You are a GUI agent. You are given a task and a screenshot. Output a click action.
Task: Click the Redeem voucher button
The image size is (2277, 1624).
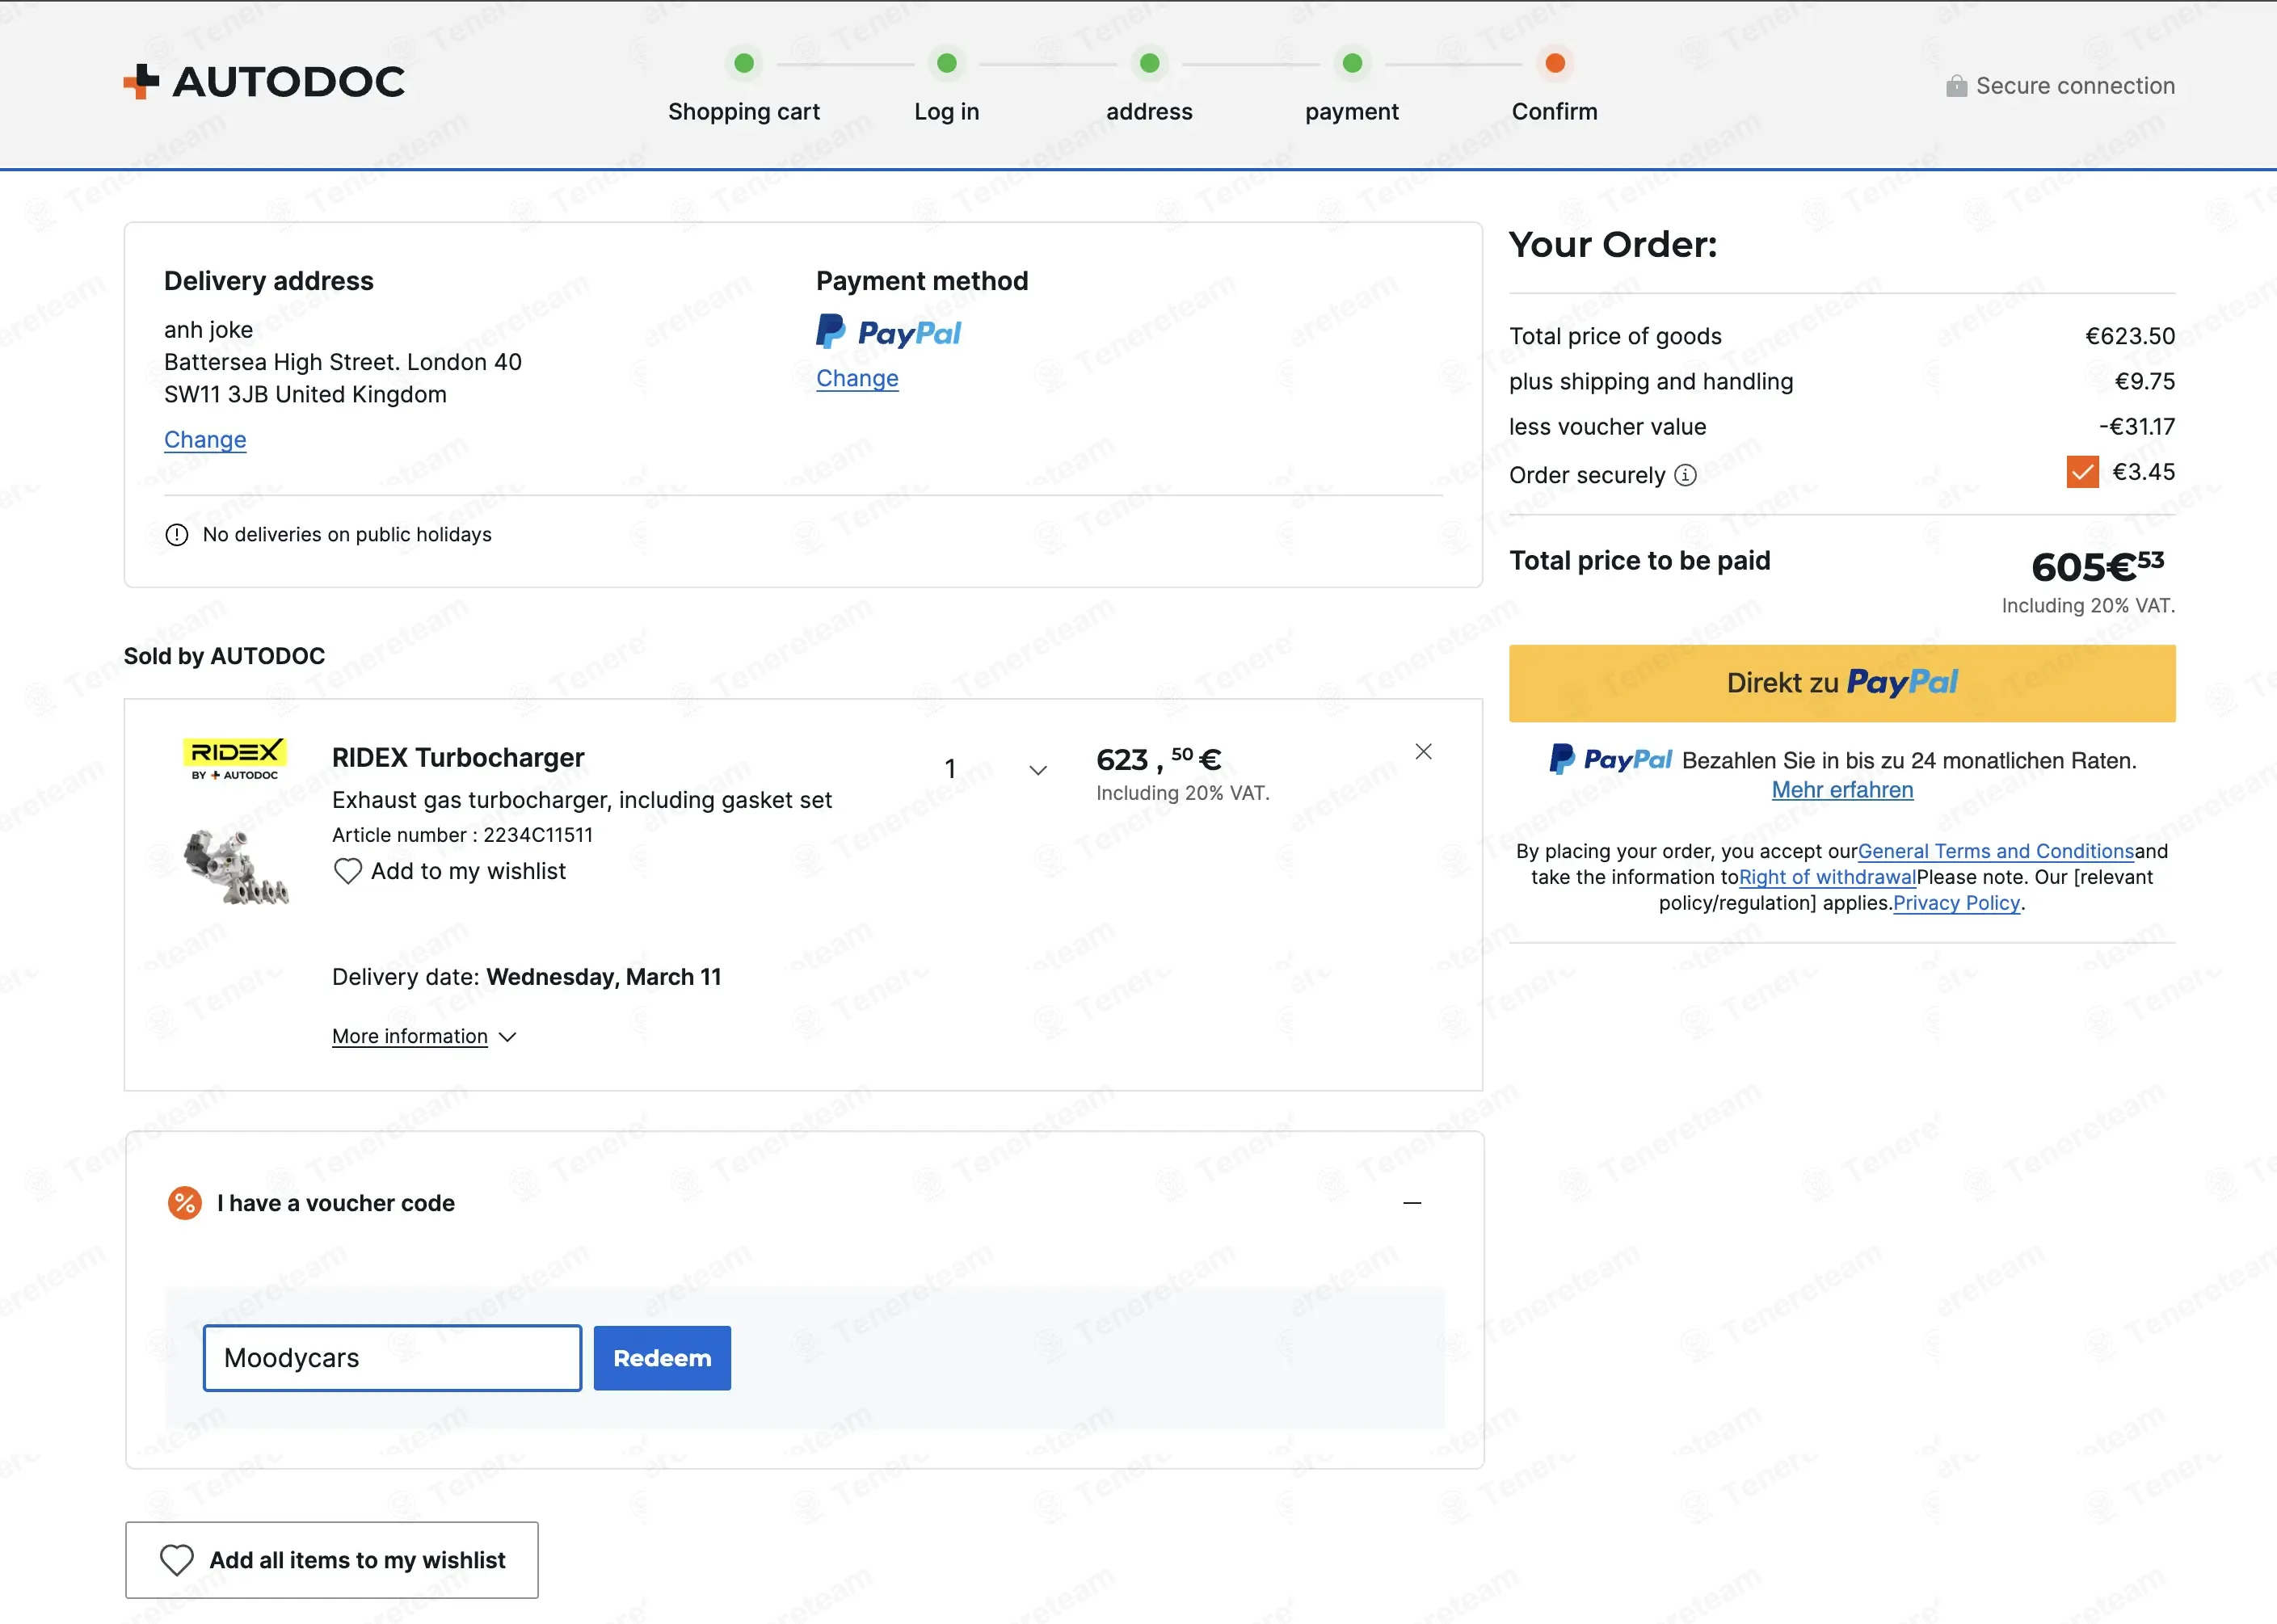(662, 1358)
